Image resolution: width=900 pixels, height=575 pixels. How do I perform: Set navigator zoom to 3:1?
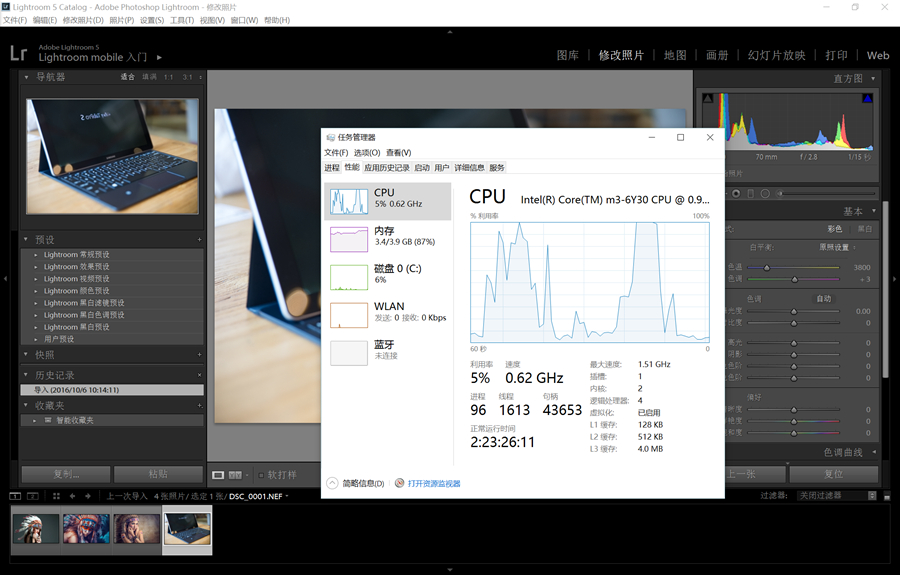tap(188, 77)
